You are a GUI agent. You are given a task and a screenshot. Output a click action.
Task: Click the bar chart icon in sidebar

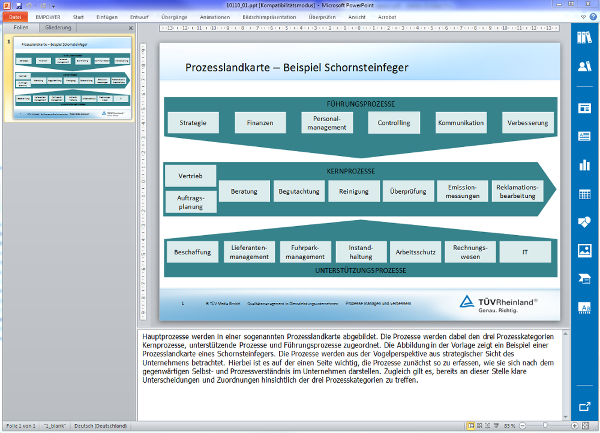(x=585, y=165)
